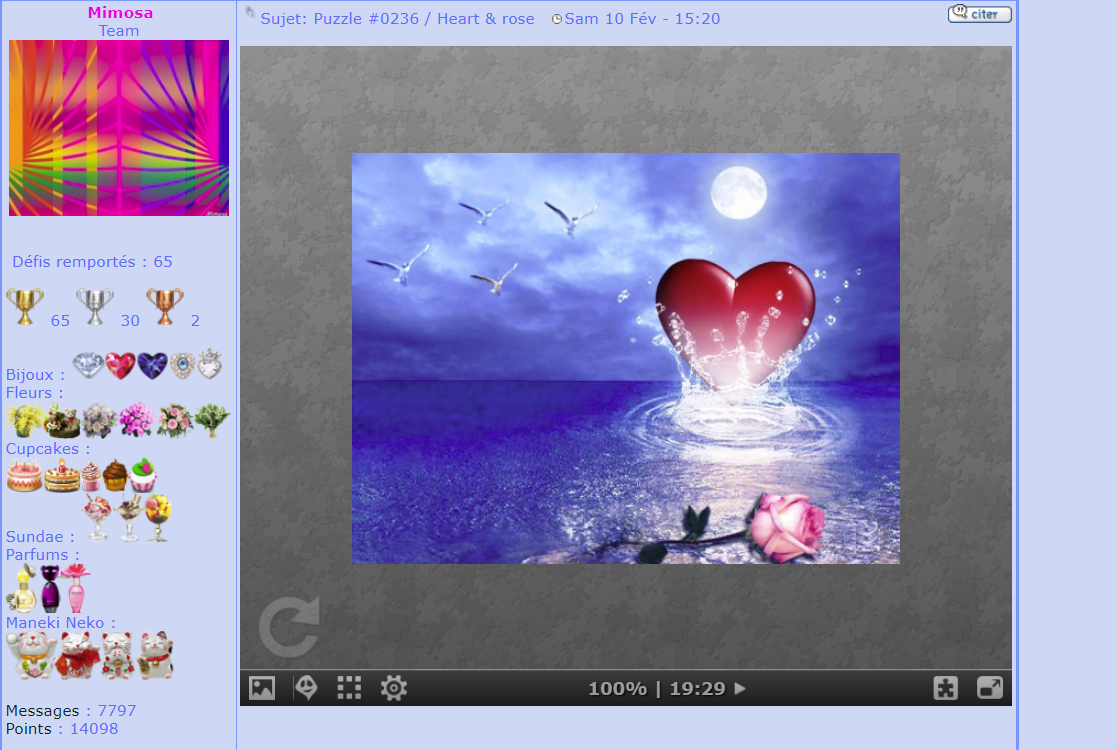The width and height of the screenshot is (1117, 750).
Task: Click the citer quote button
Action: [980, 14]
